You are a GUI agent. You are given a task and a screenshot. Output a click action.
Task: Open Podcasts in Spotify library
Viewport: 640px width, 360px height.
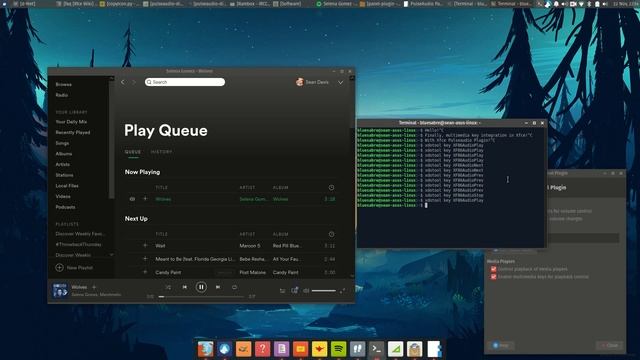[65, 207]
